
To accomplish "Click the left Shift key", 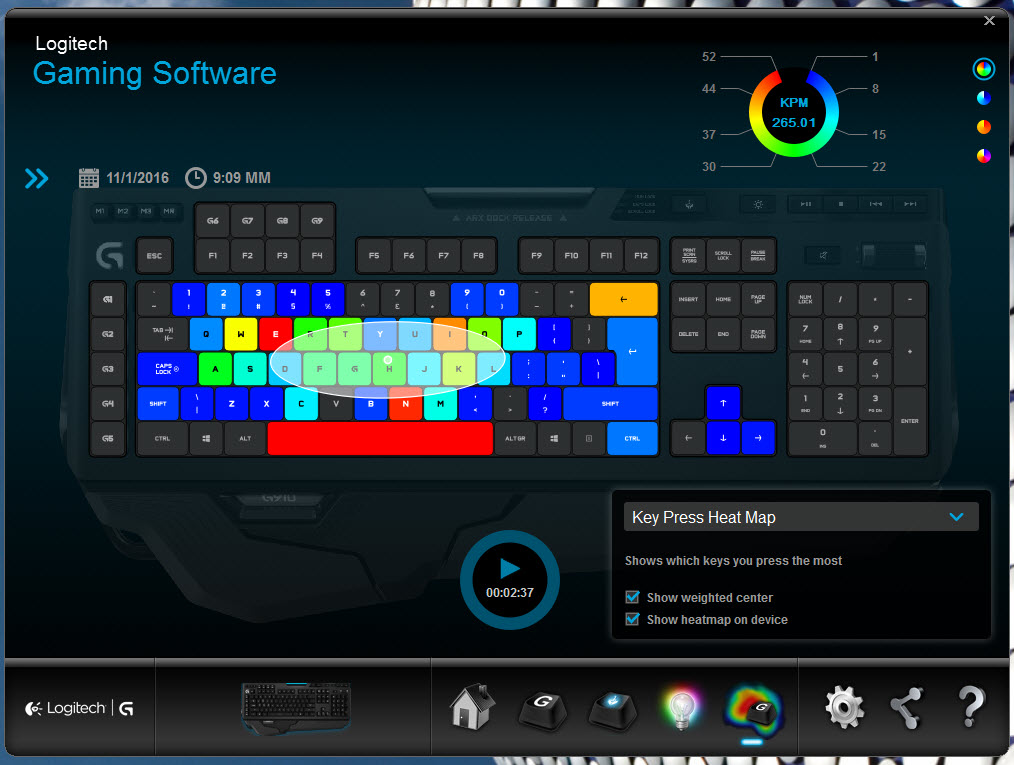I will click(158, 404).
